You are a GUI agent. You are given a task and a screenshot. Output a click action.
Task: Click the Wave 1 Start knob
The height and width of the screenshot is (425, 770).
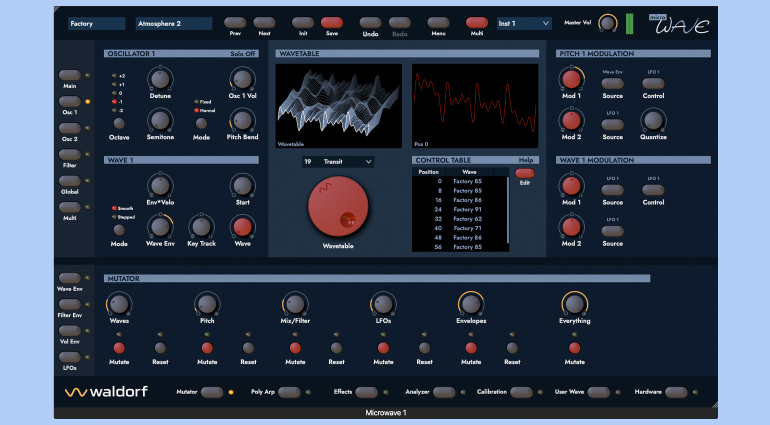point(242,186)
